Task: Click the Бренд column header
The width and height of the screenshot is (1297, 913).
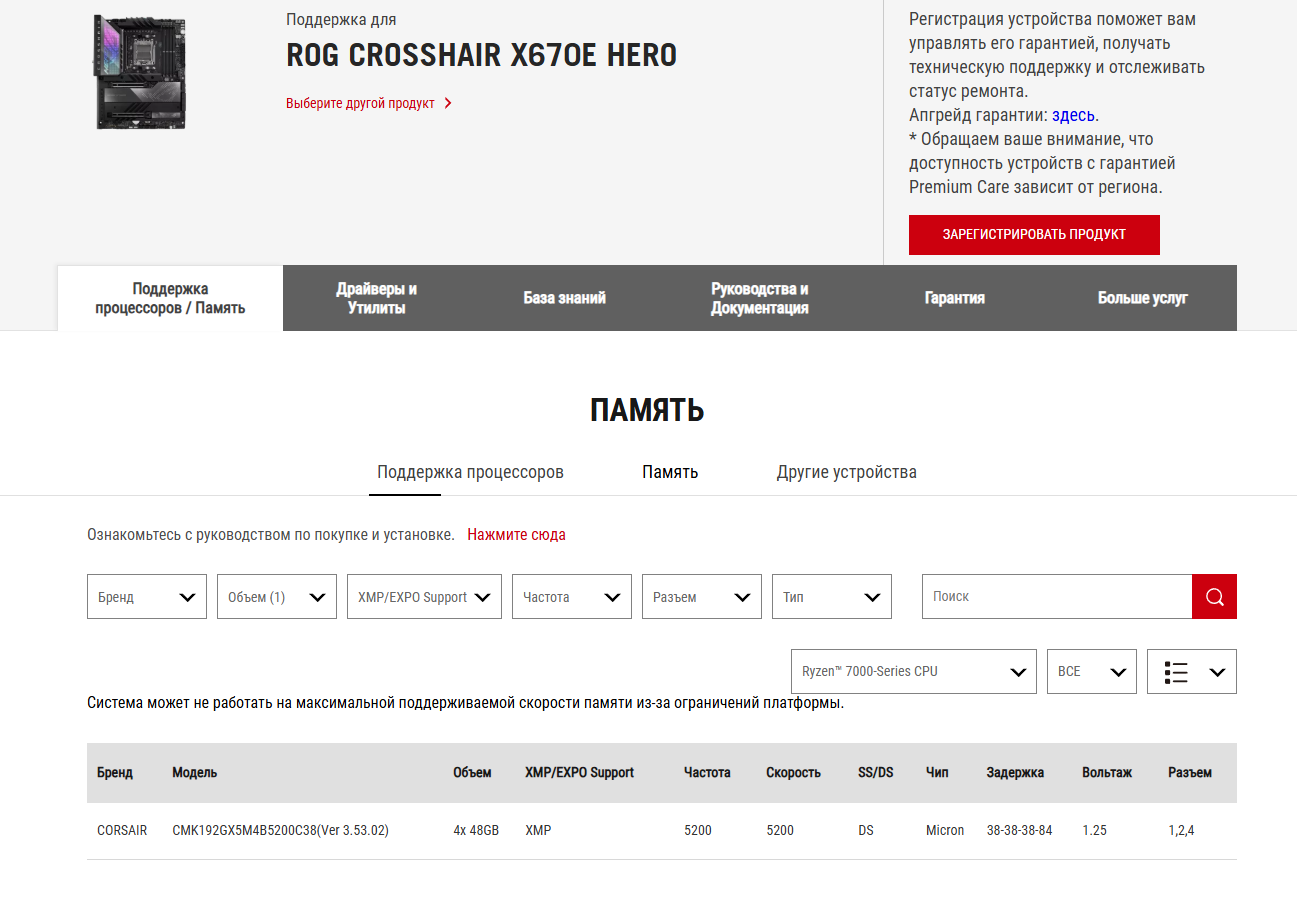Action: pyautogui.click(x=115, y=773)
